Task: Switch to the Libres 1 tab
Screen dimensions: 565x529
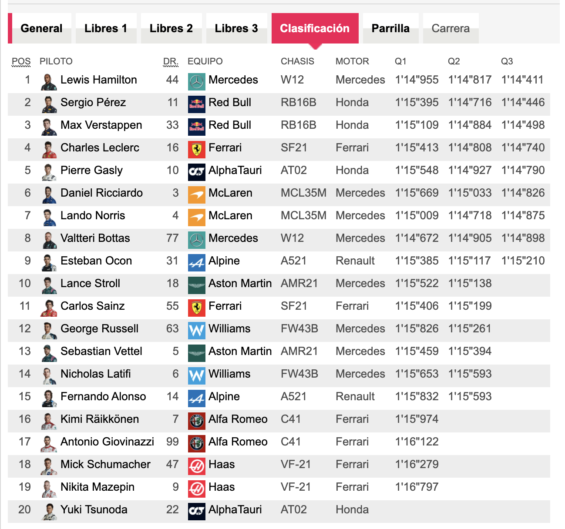Action: coord(106,28)
